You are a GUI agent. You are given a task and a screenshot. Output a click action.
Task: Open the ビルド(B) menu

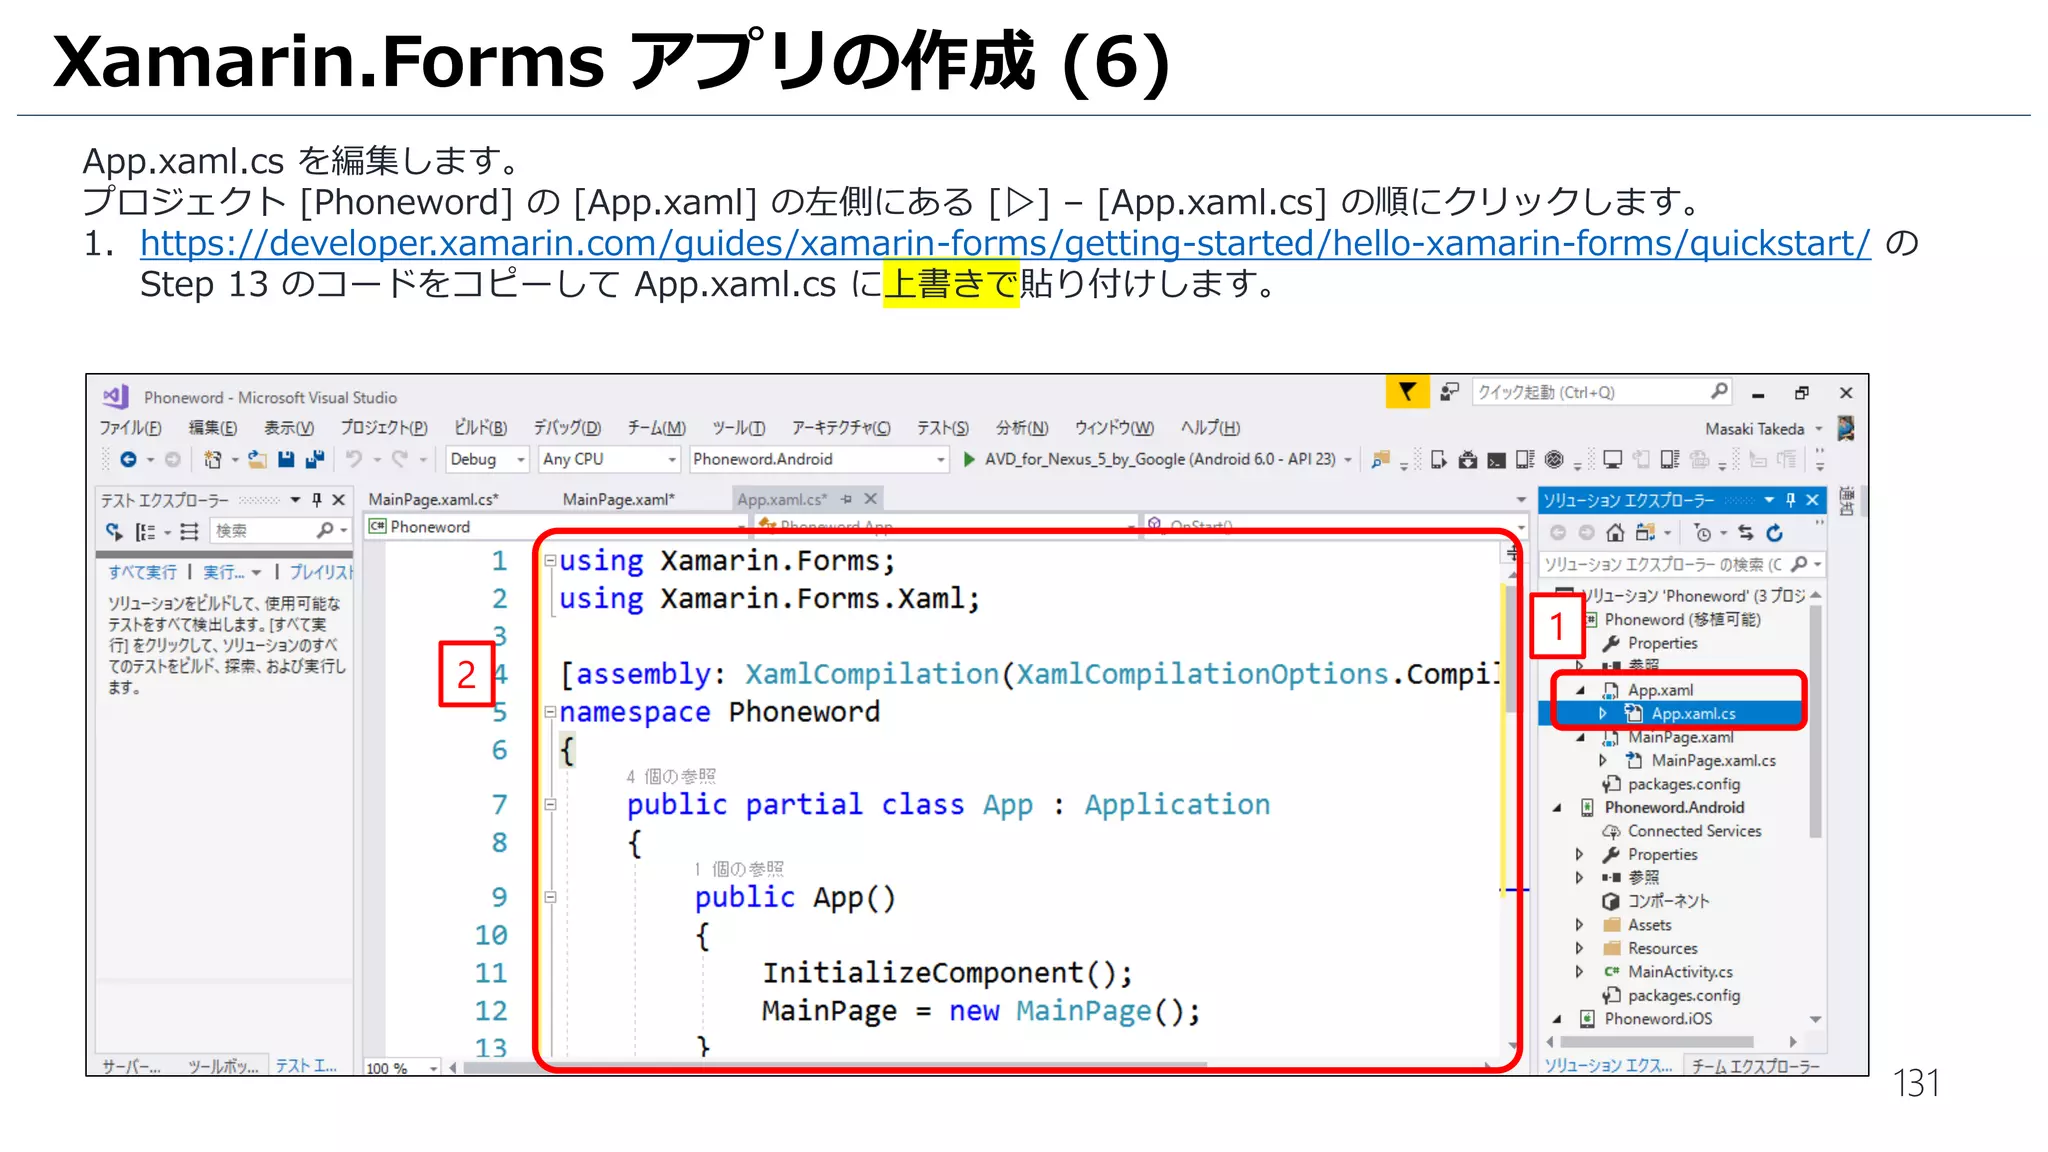coord(481,428)
